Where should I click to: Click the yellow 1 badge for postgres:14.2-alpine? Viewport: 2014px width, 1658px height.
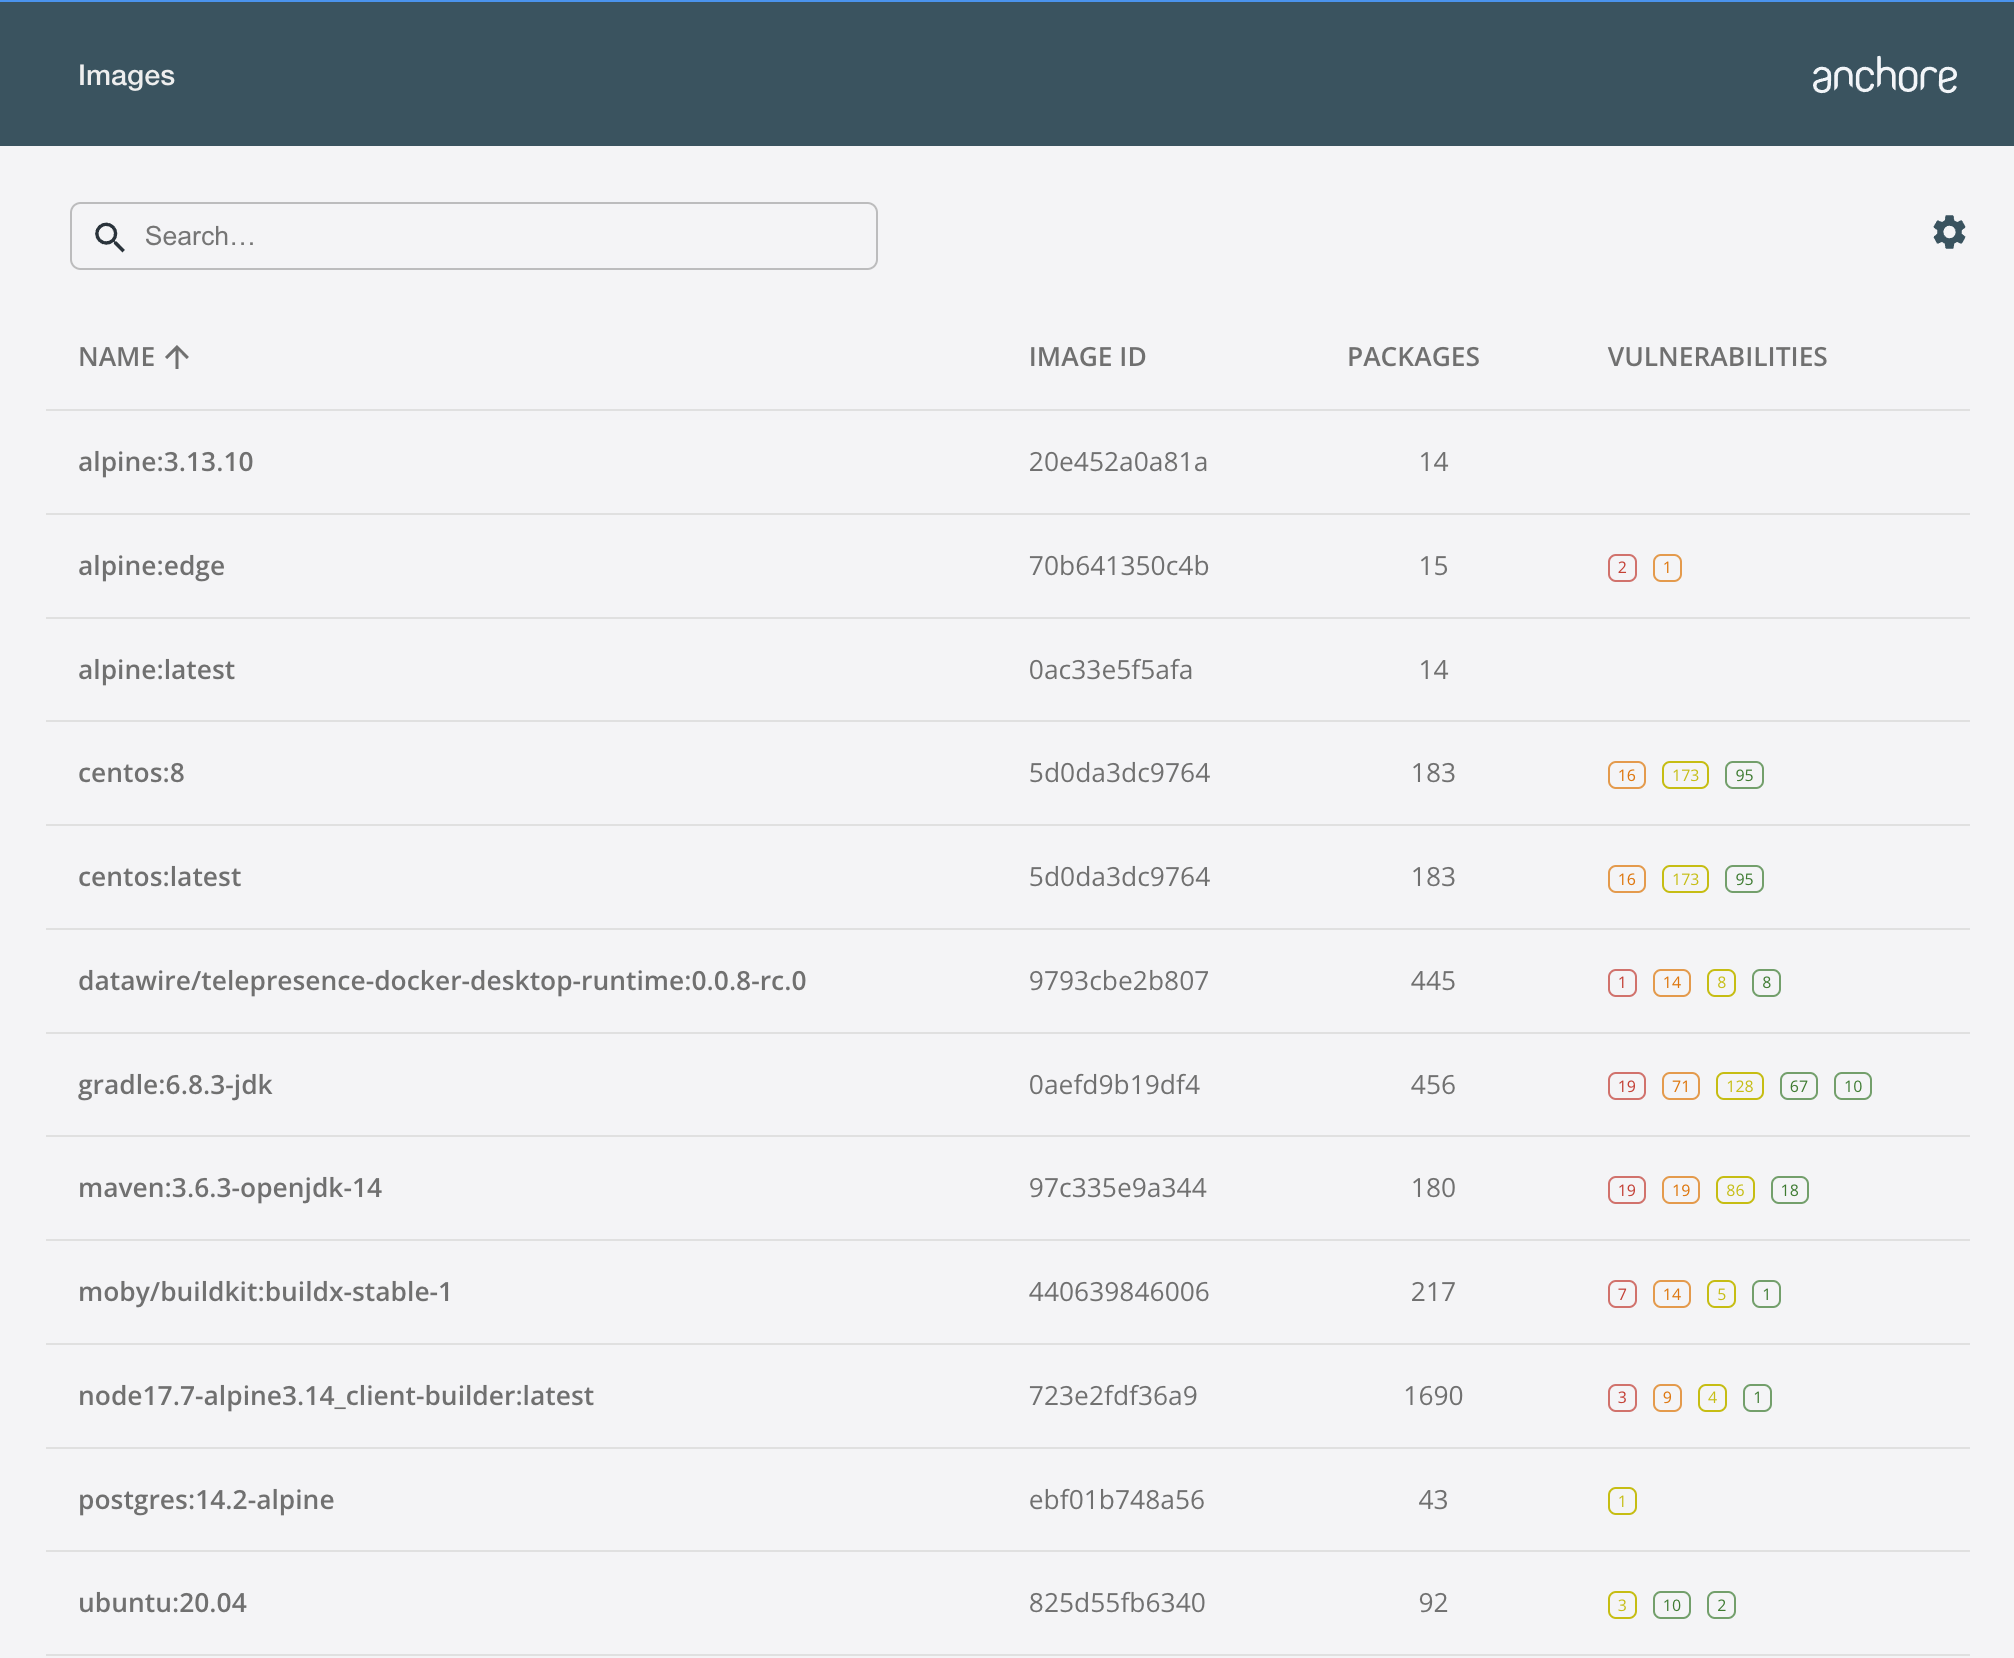1621,1501
